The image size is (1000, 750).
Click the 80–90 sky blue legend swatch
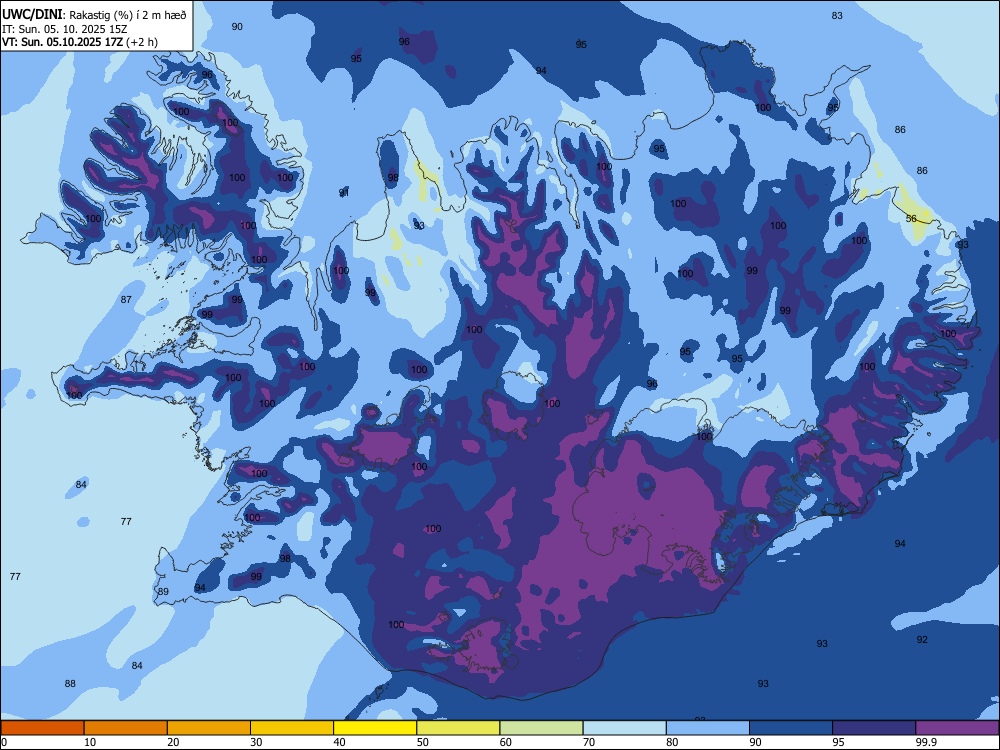(708, 728)
